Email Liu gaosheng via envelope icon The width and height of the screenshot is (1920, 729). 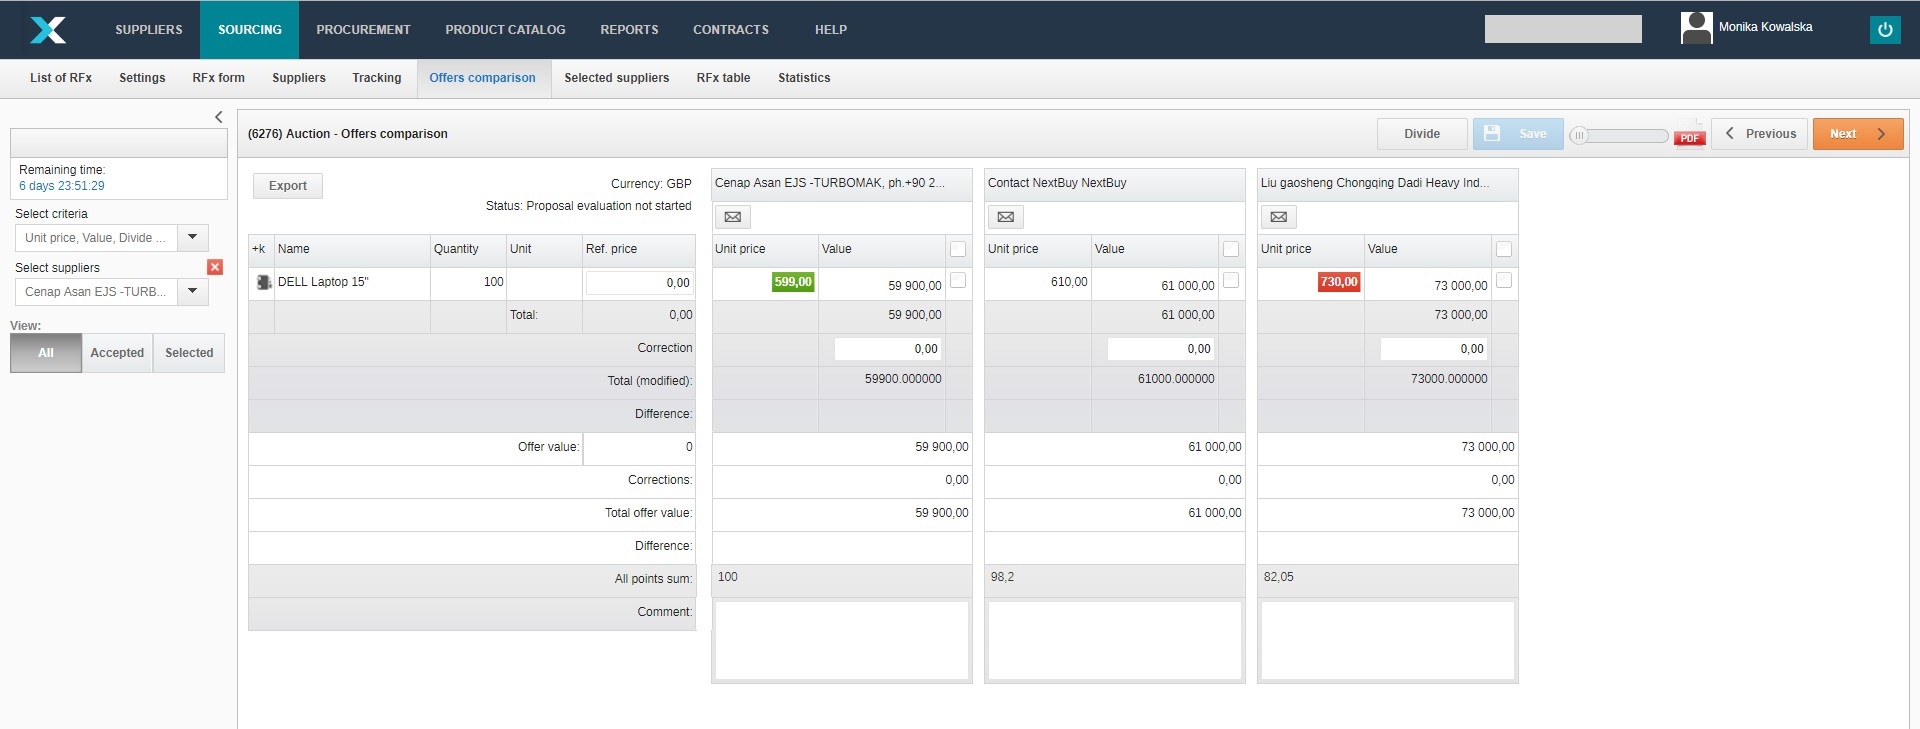[1278, 217]
